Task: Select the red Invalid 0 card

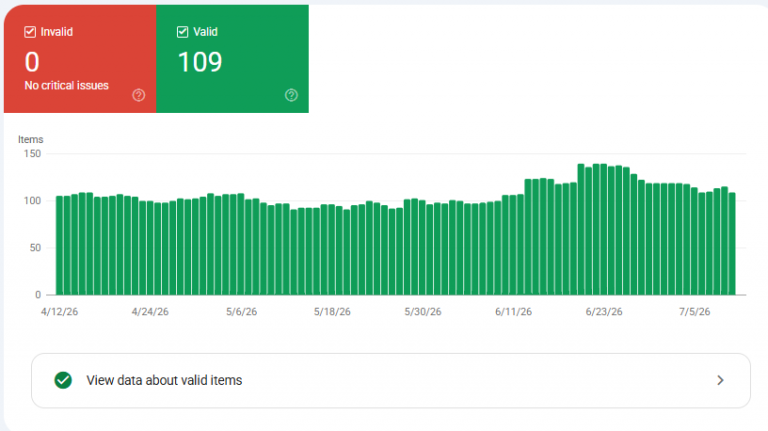Action: tap(80, 59)
